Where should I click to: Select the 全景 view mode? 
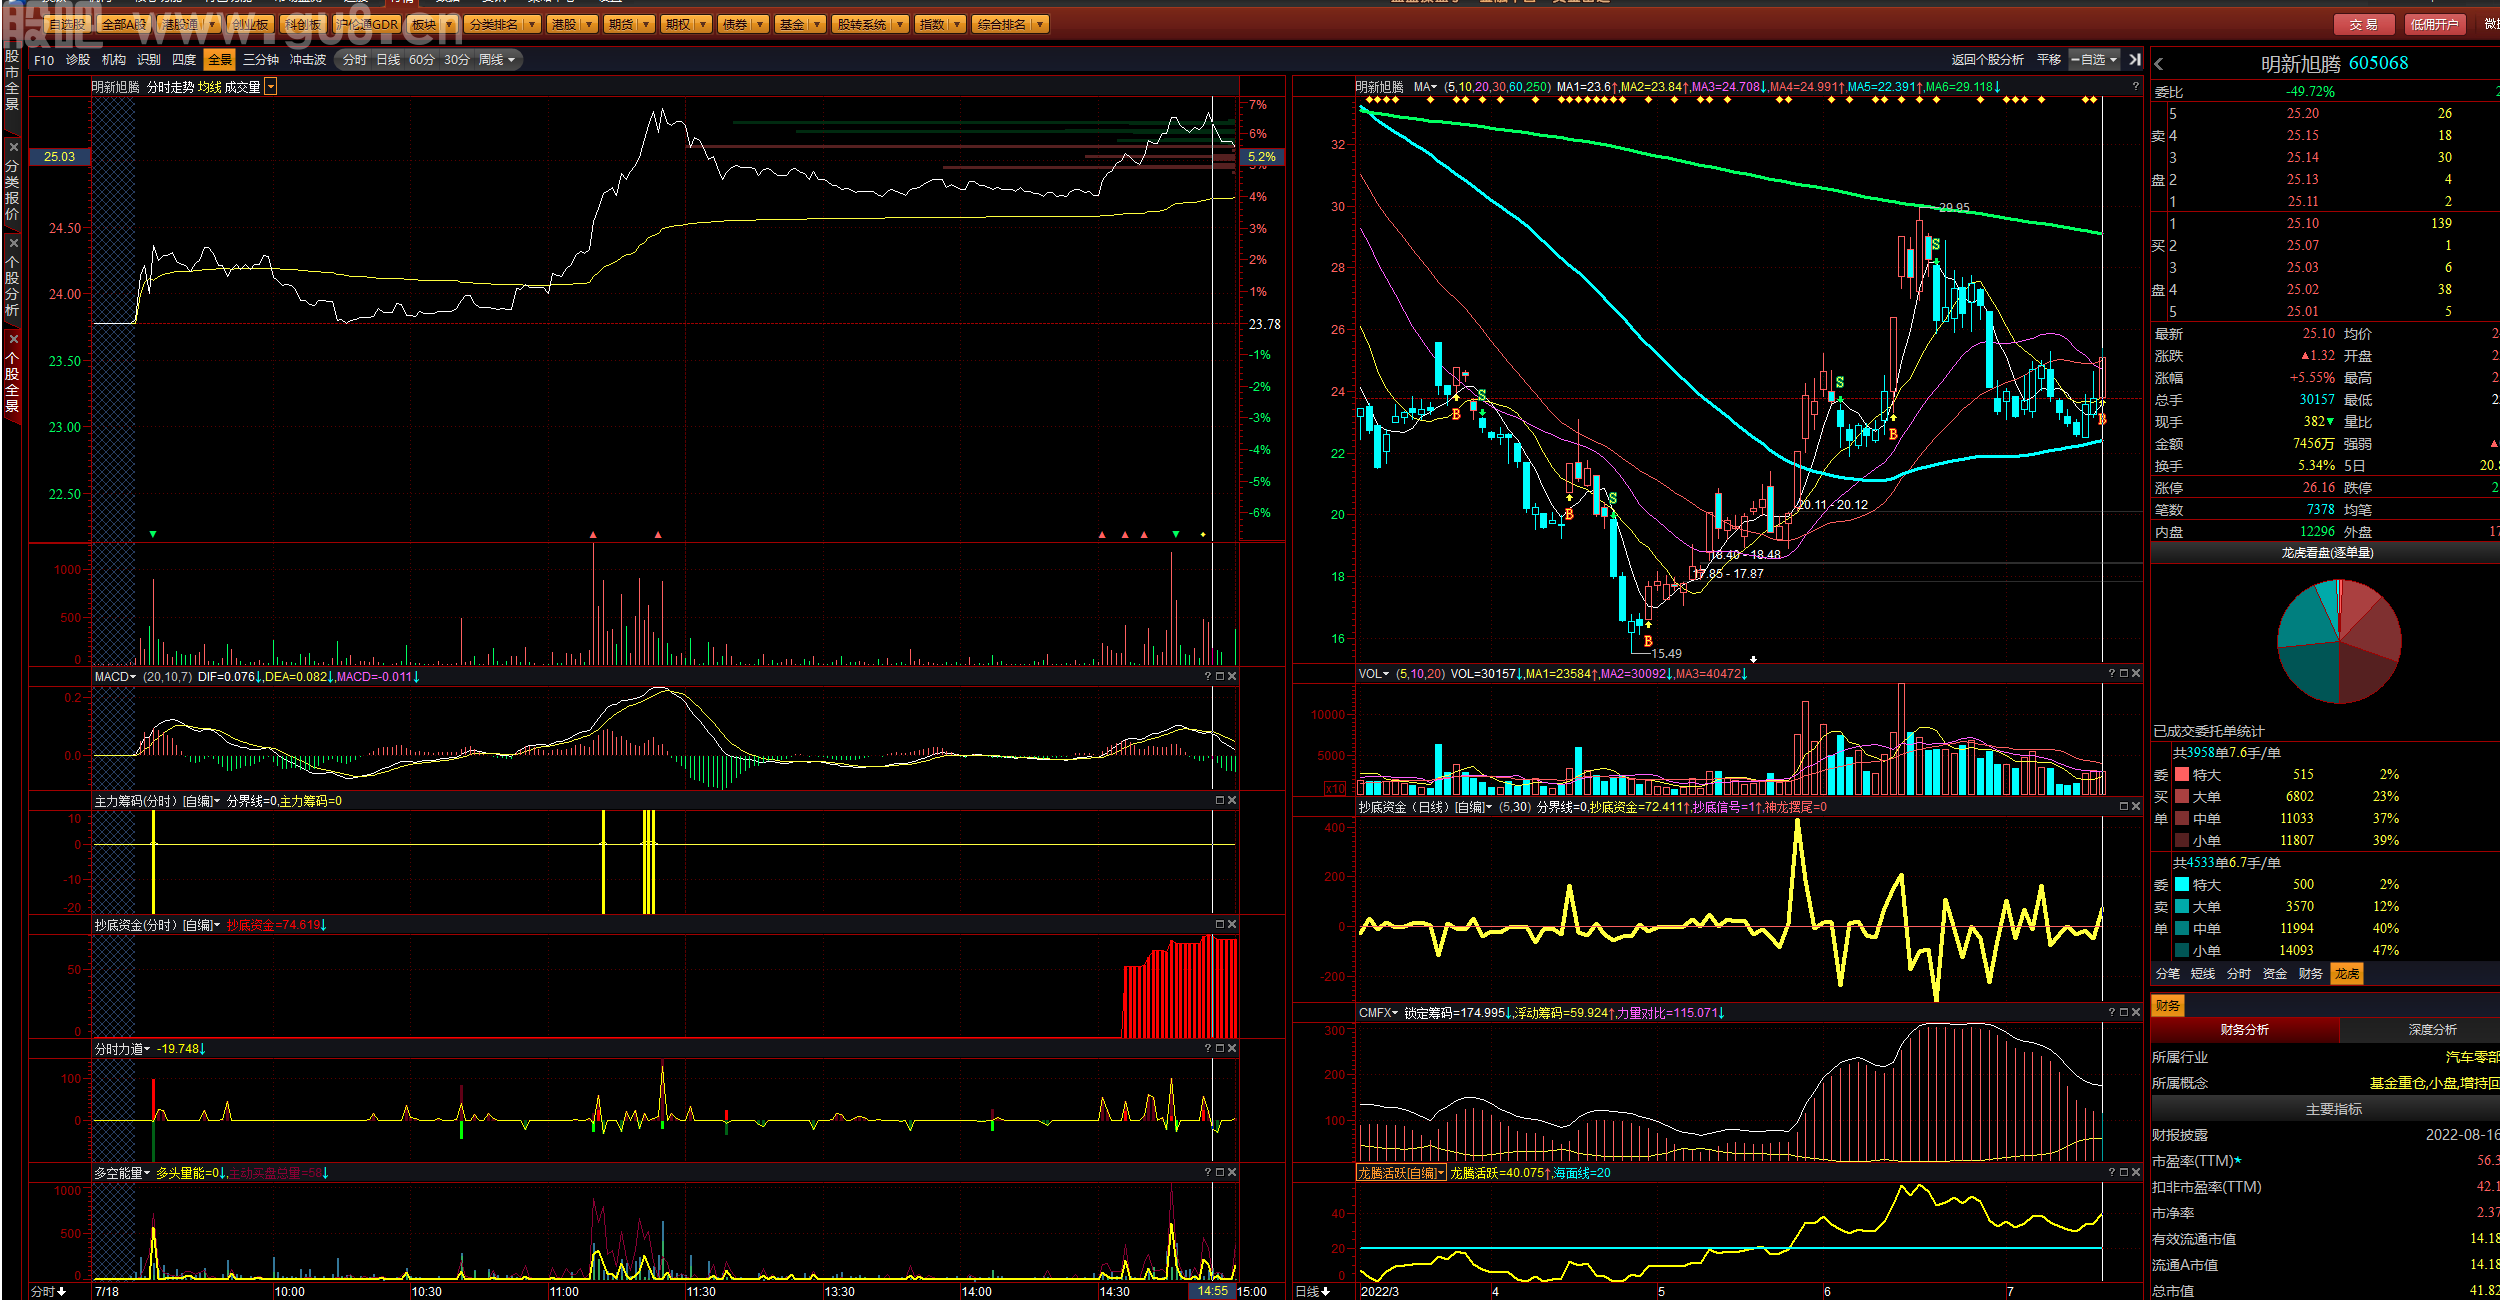(220, 60)
